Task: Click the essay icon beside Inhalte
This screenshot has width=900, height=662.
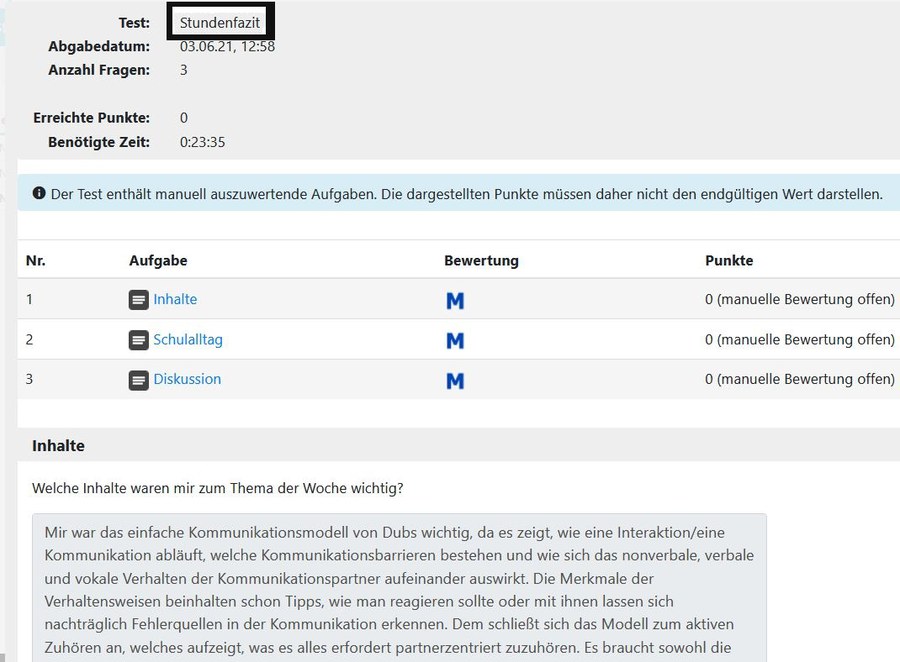Action: tap(138, 300)
